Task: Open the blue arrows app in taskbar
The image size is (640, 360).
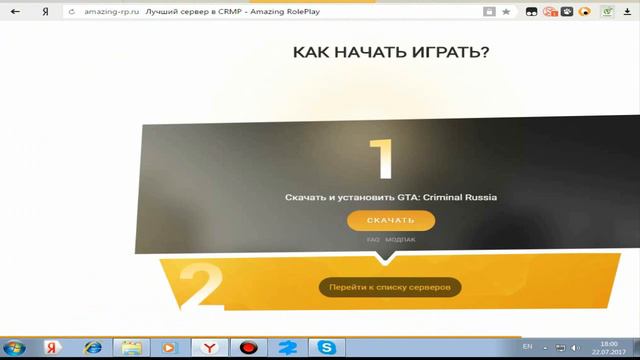Action: click(288, 348)
